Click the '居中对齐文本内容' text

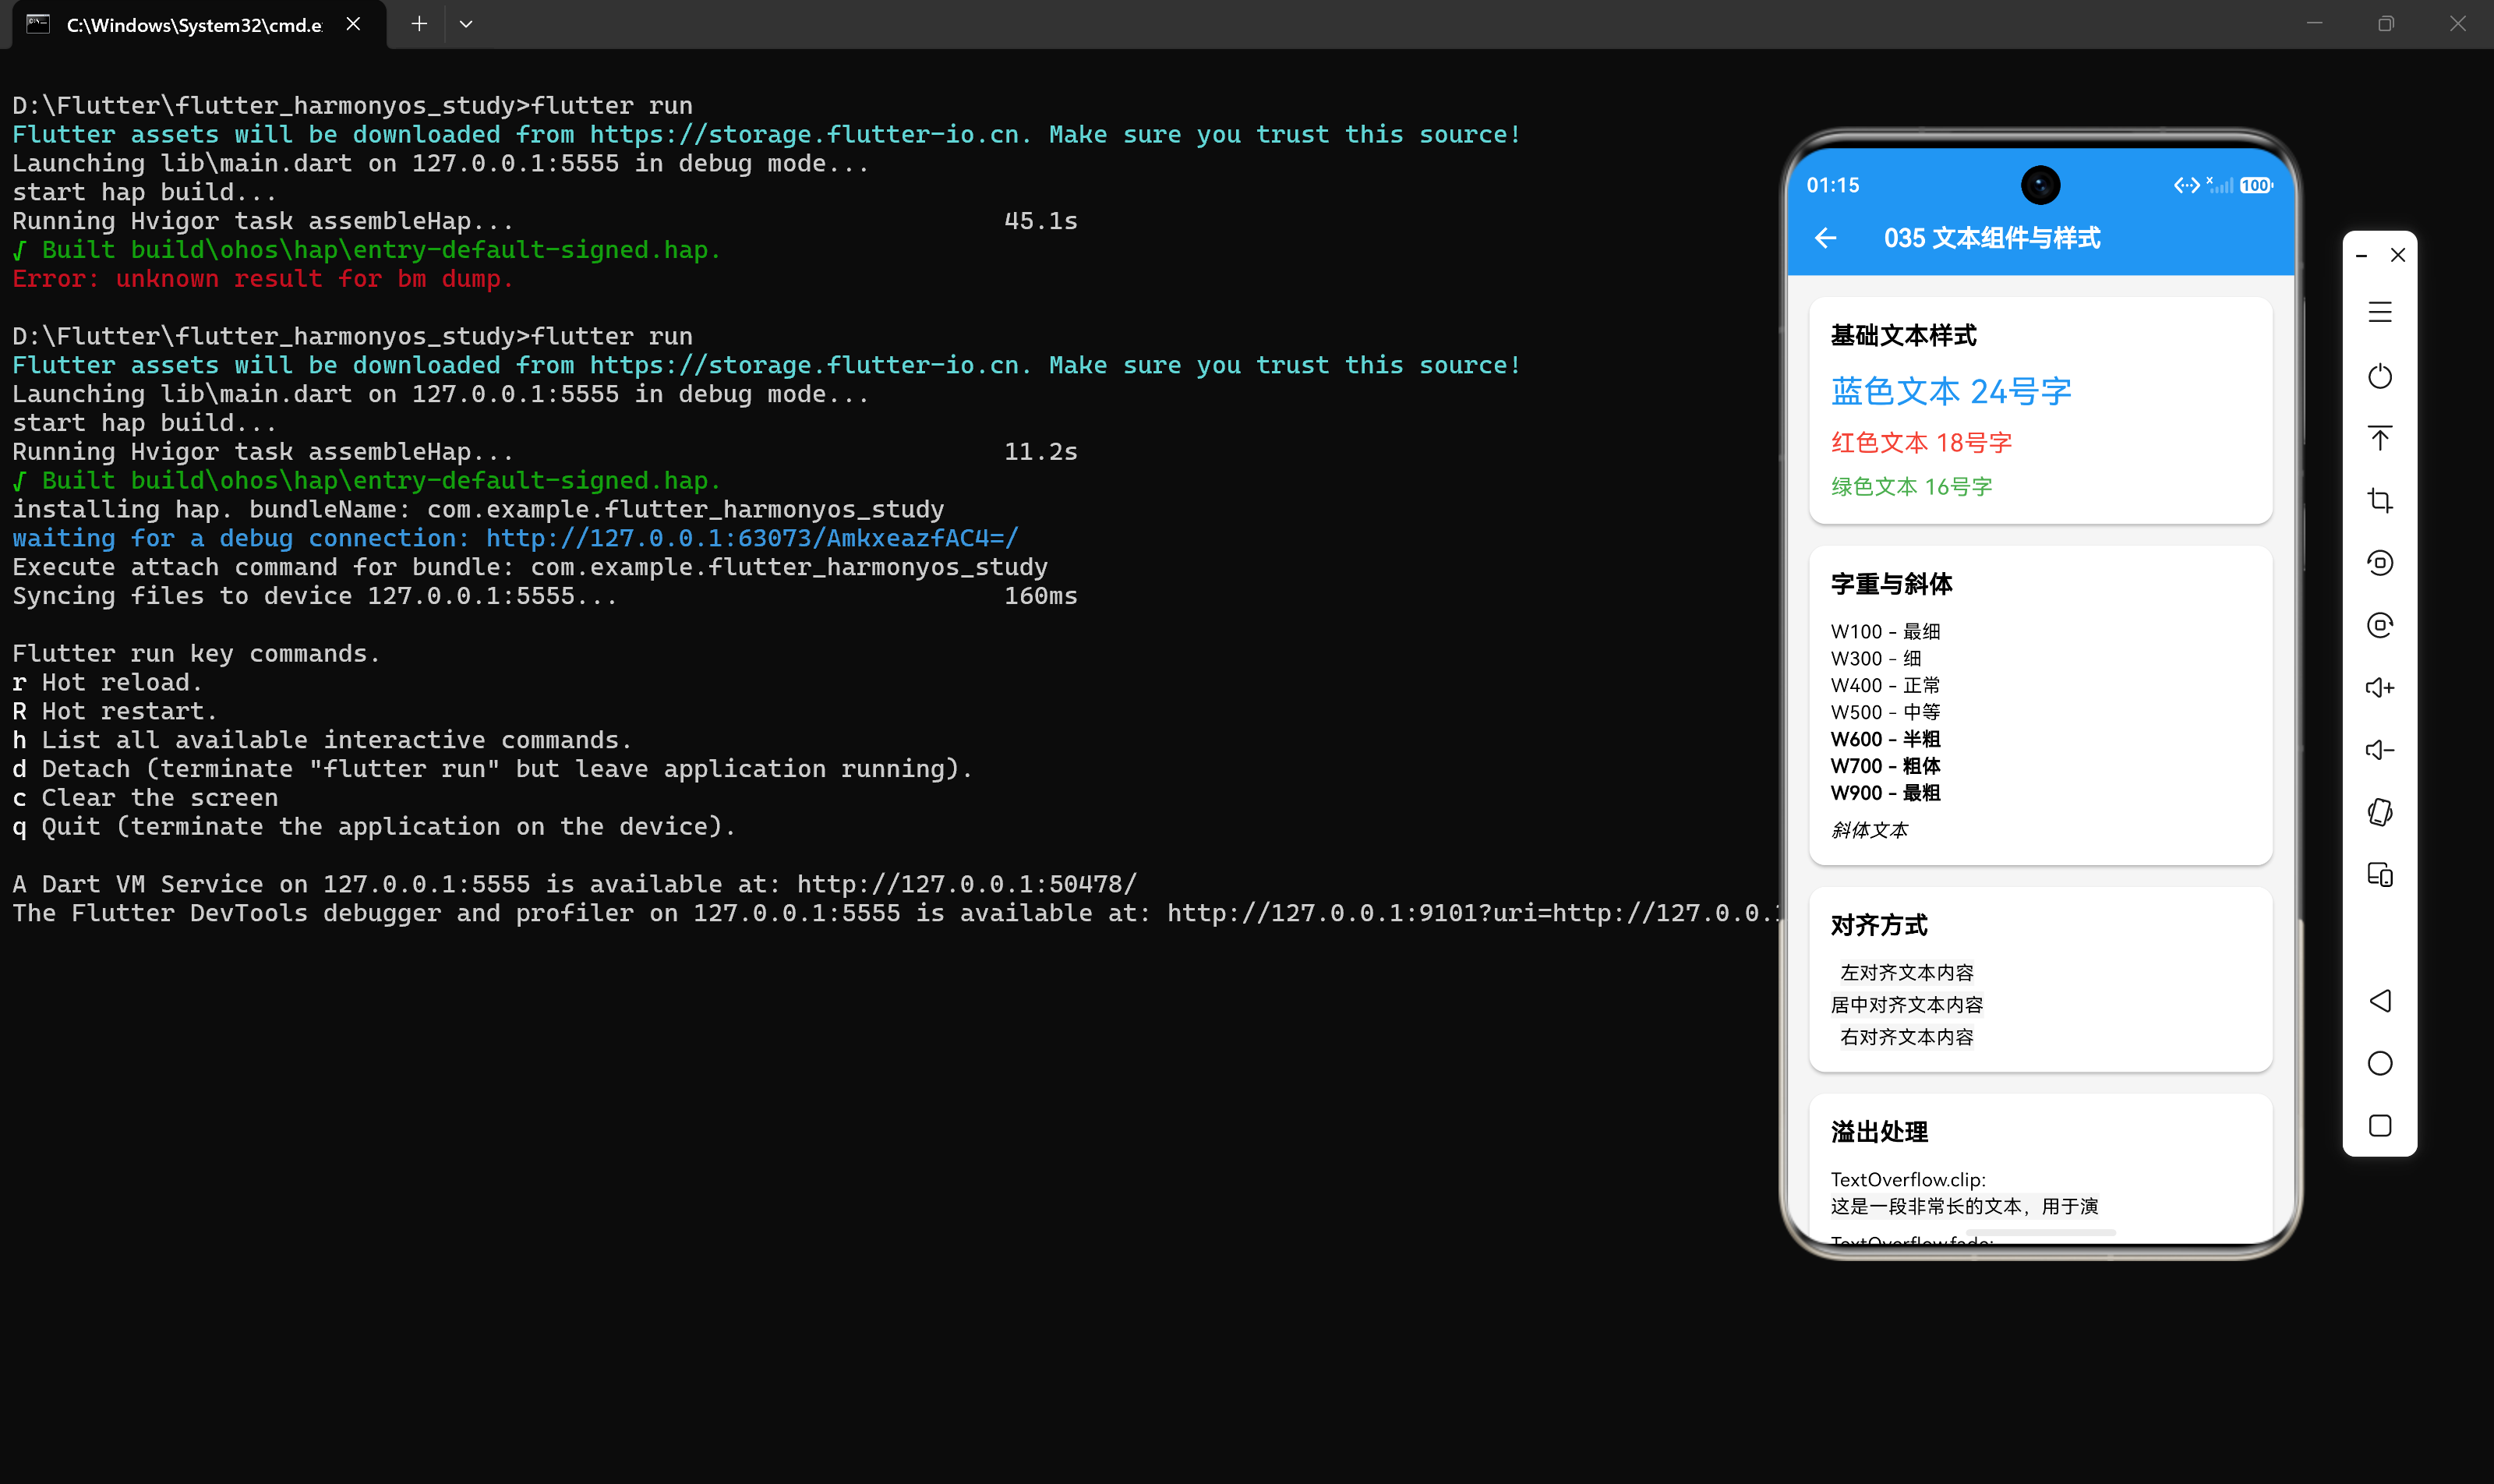pos(1907,1005)
